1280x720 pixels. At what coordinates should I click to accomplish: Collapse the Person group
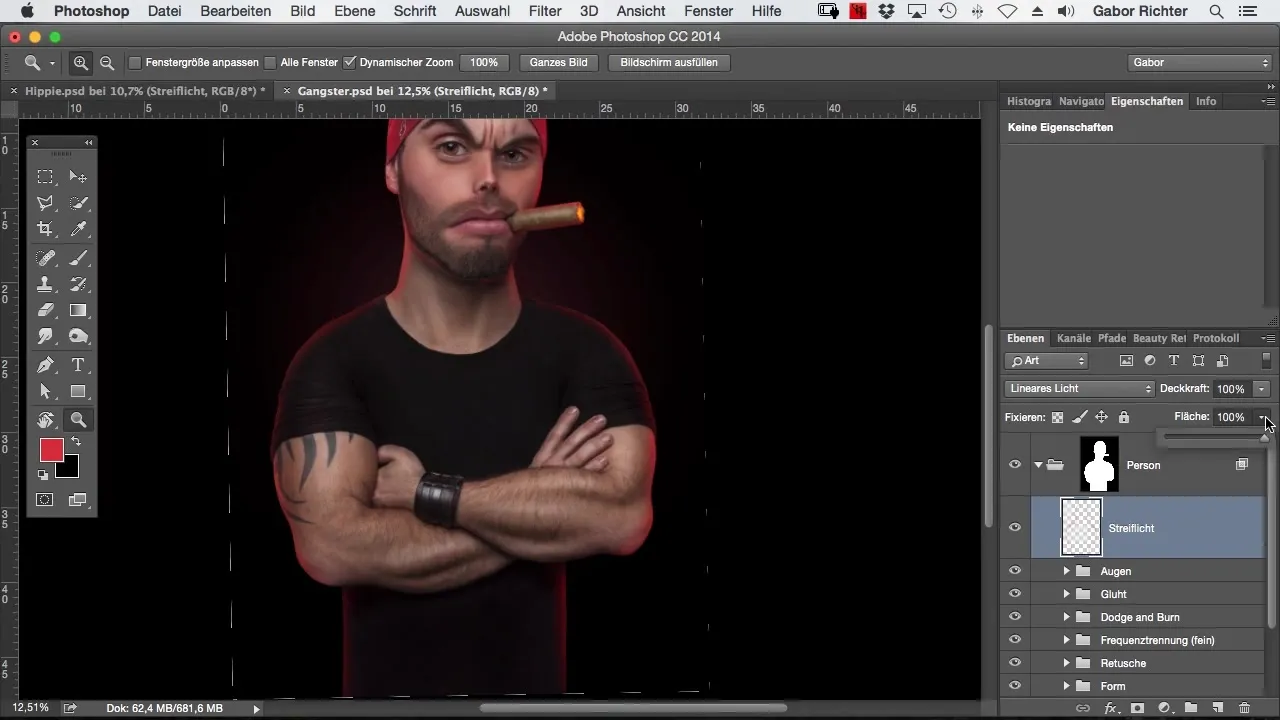1039,465
